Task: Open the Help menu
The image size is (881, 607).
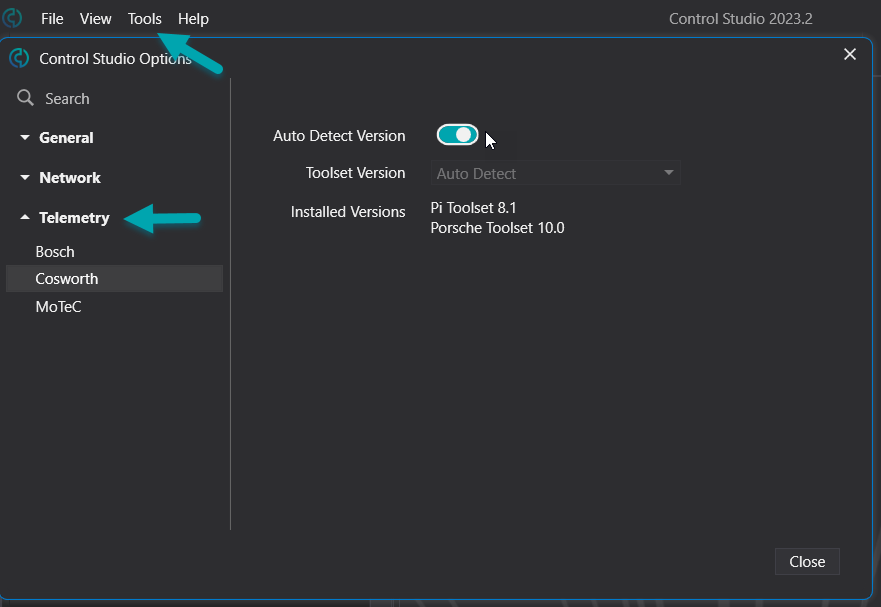Action: [x=193, y=19]
